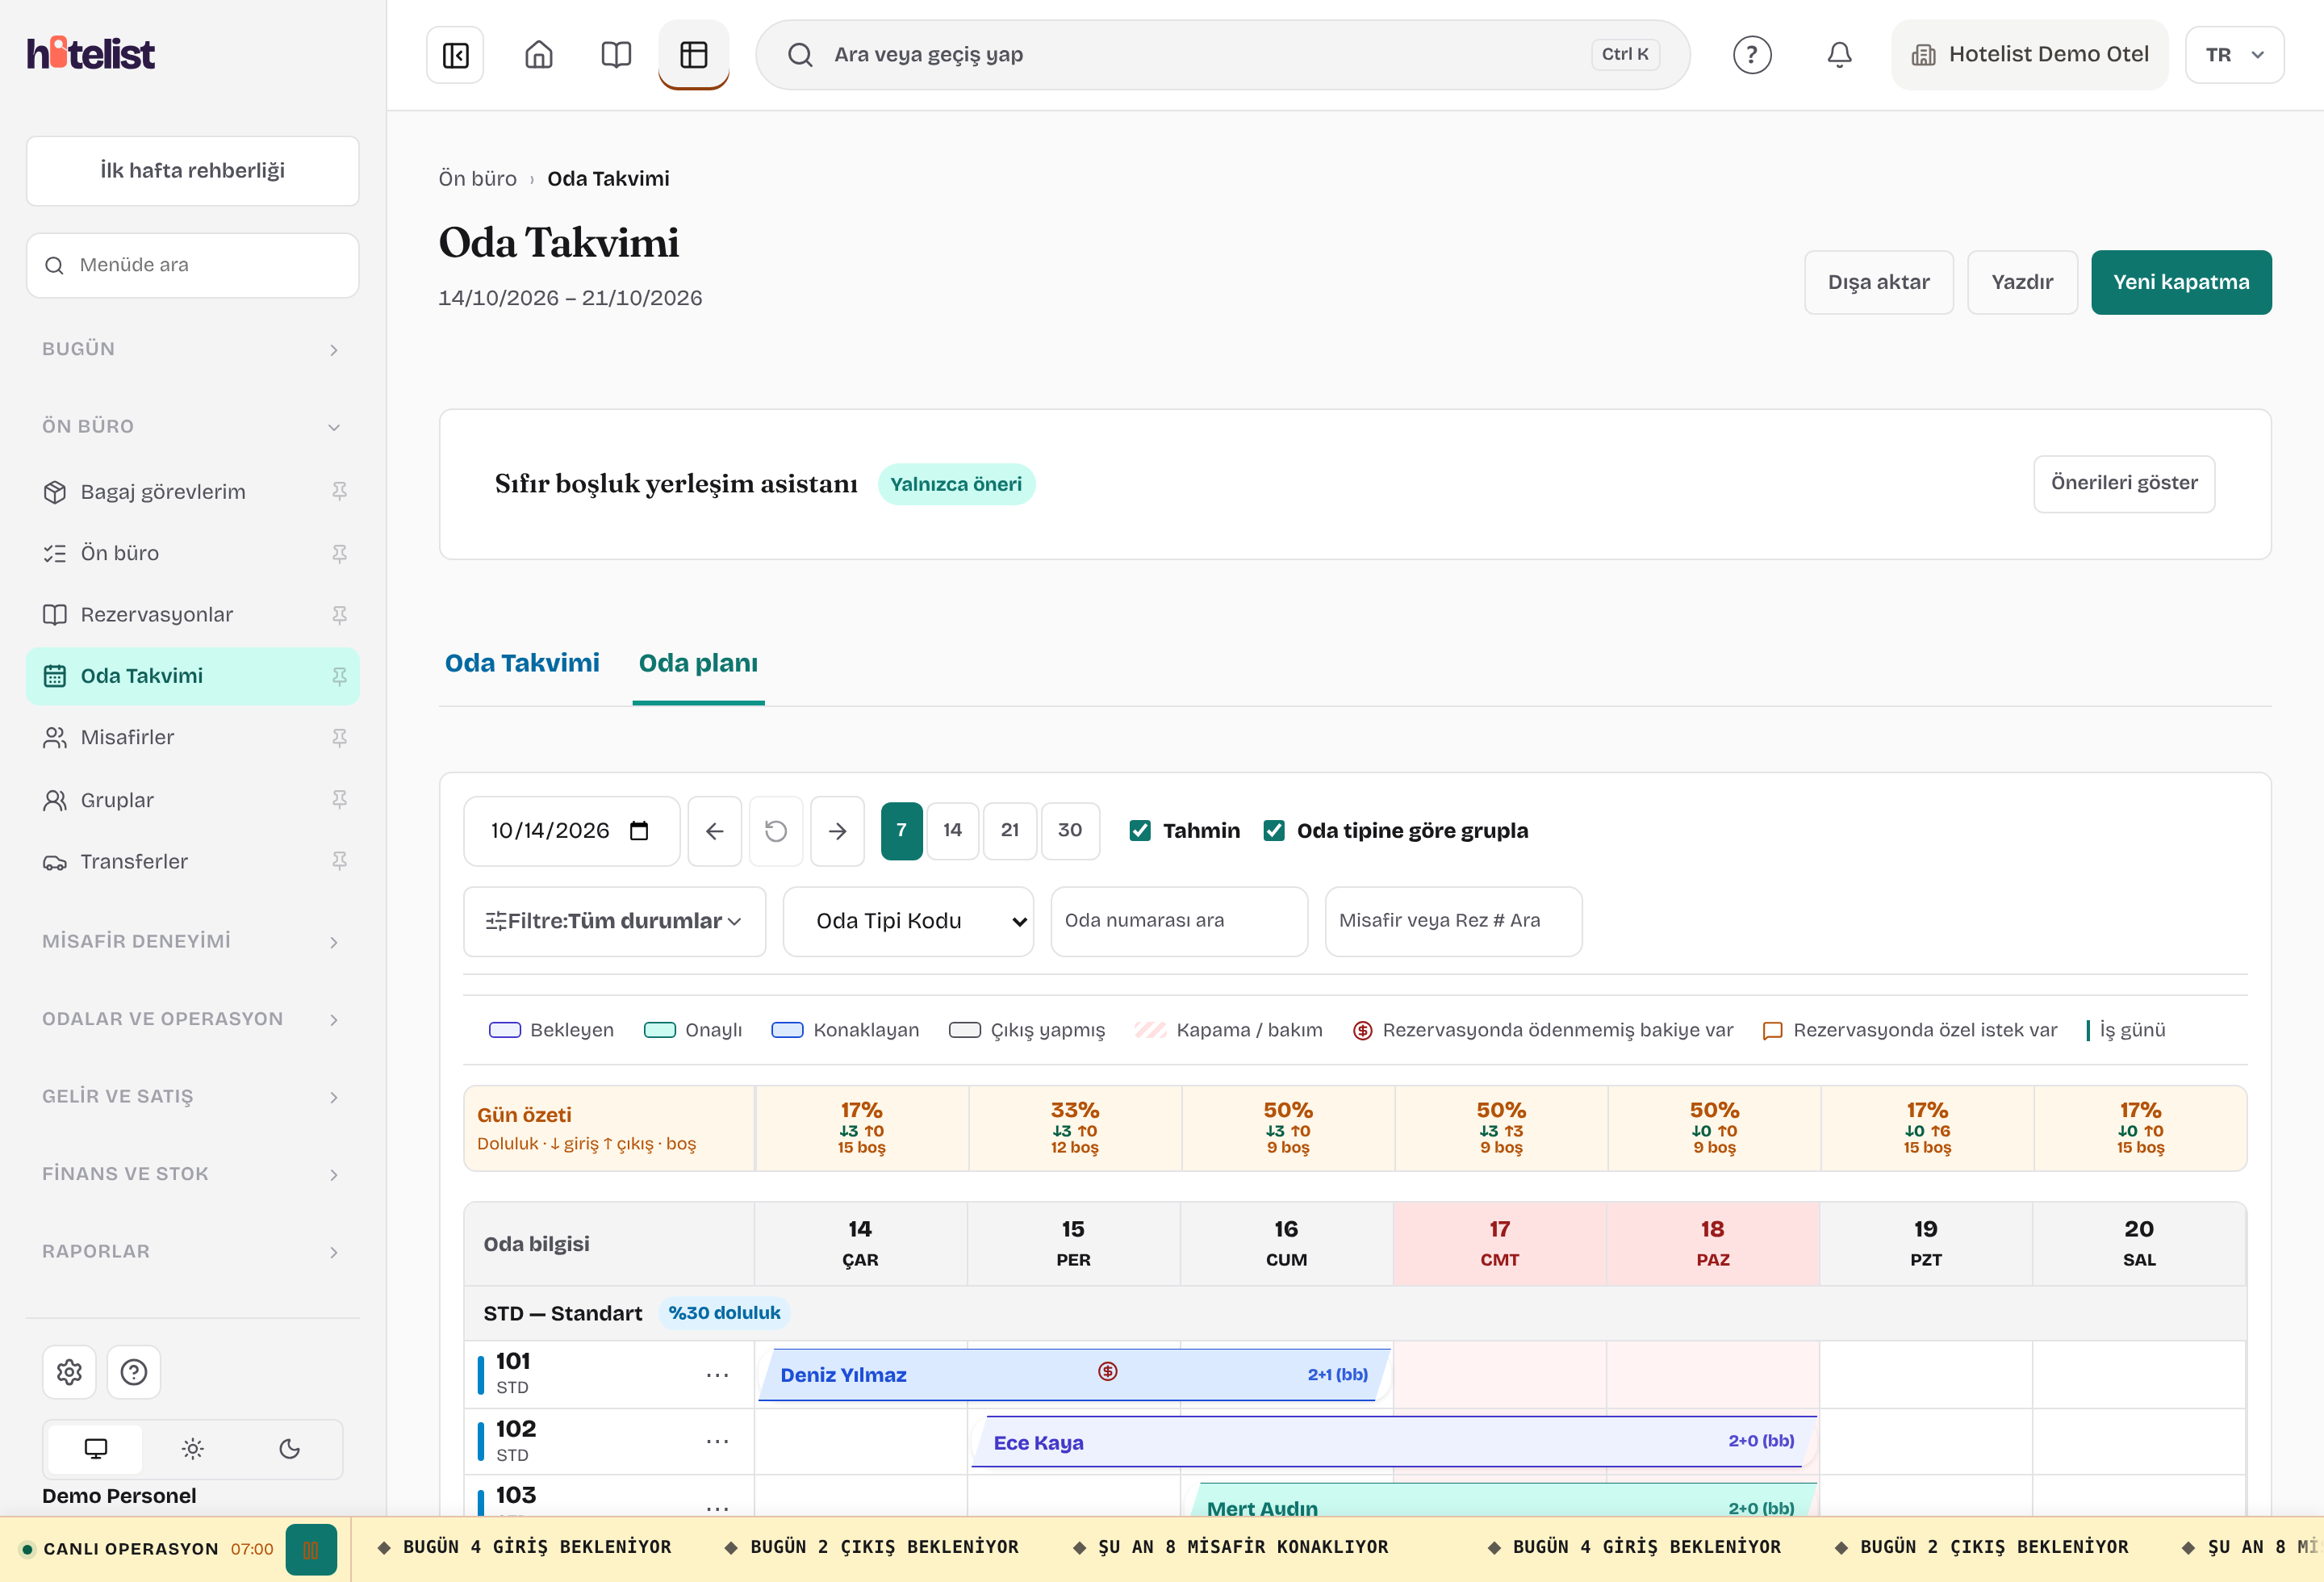Toggle Oda tipine göre grupla checkbox
Screen dimensions: 2324x1582
[1274, 831]
